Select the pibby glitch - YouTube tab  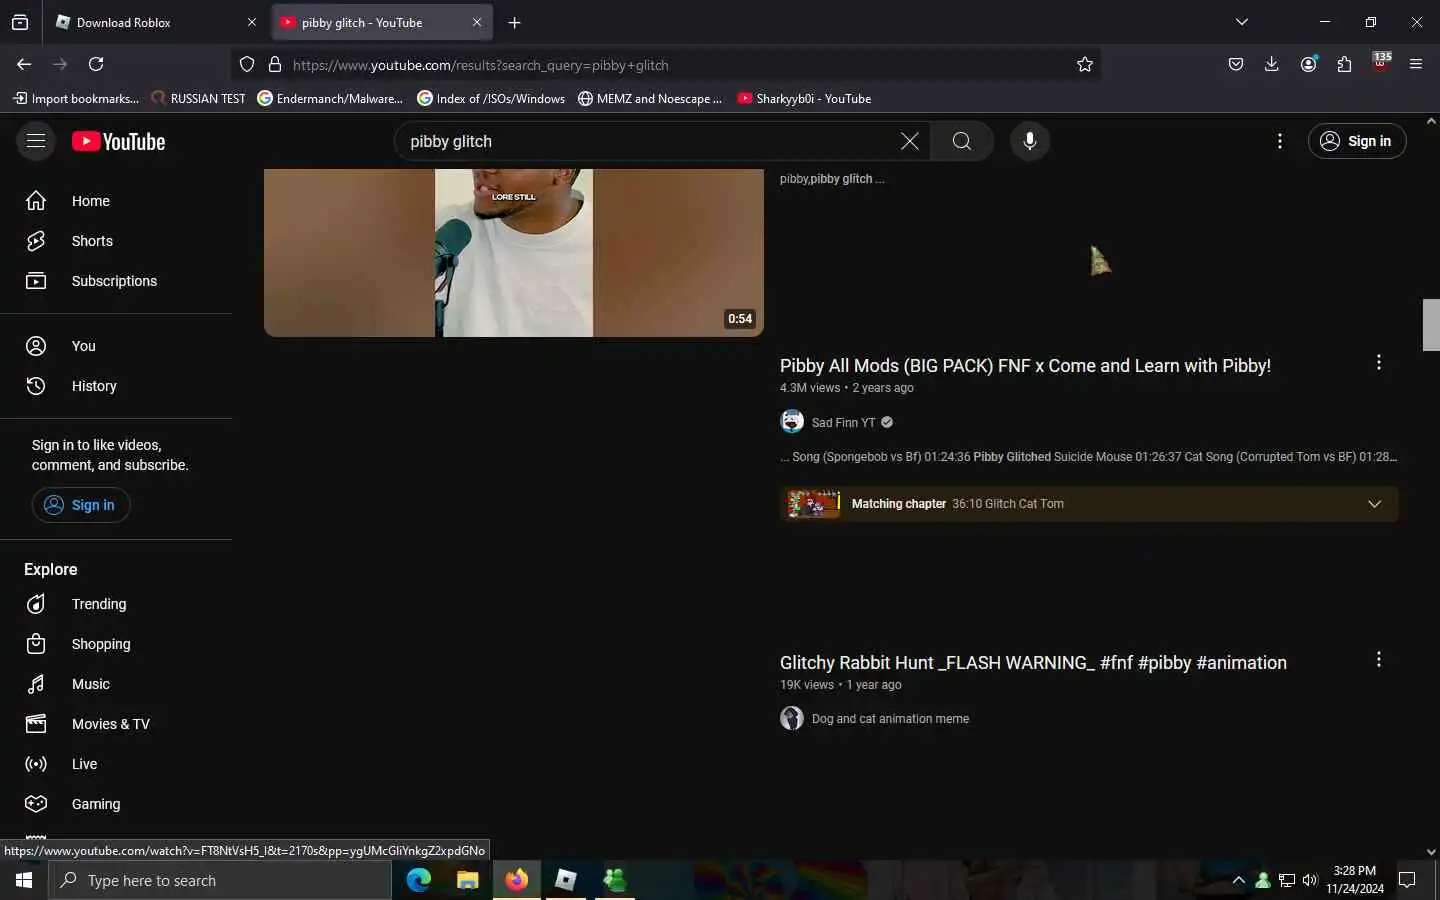pos(383,22)
